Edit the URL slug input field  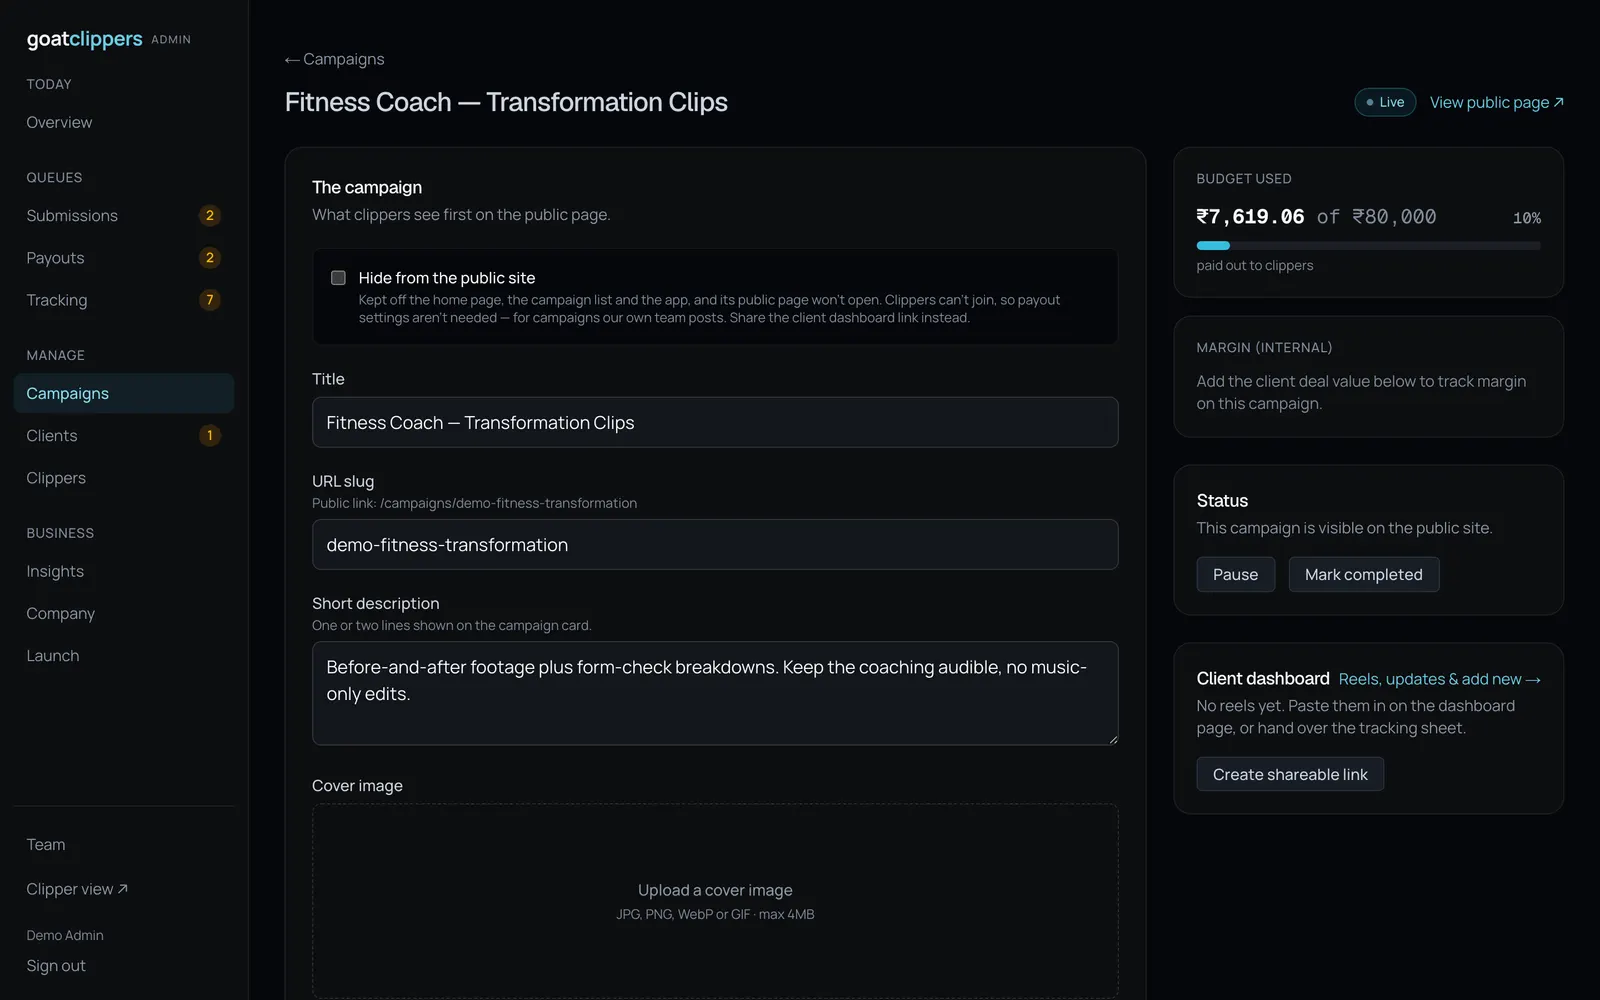(x=715, y=544)
